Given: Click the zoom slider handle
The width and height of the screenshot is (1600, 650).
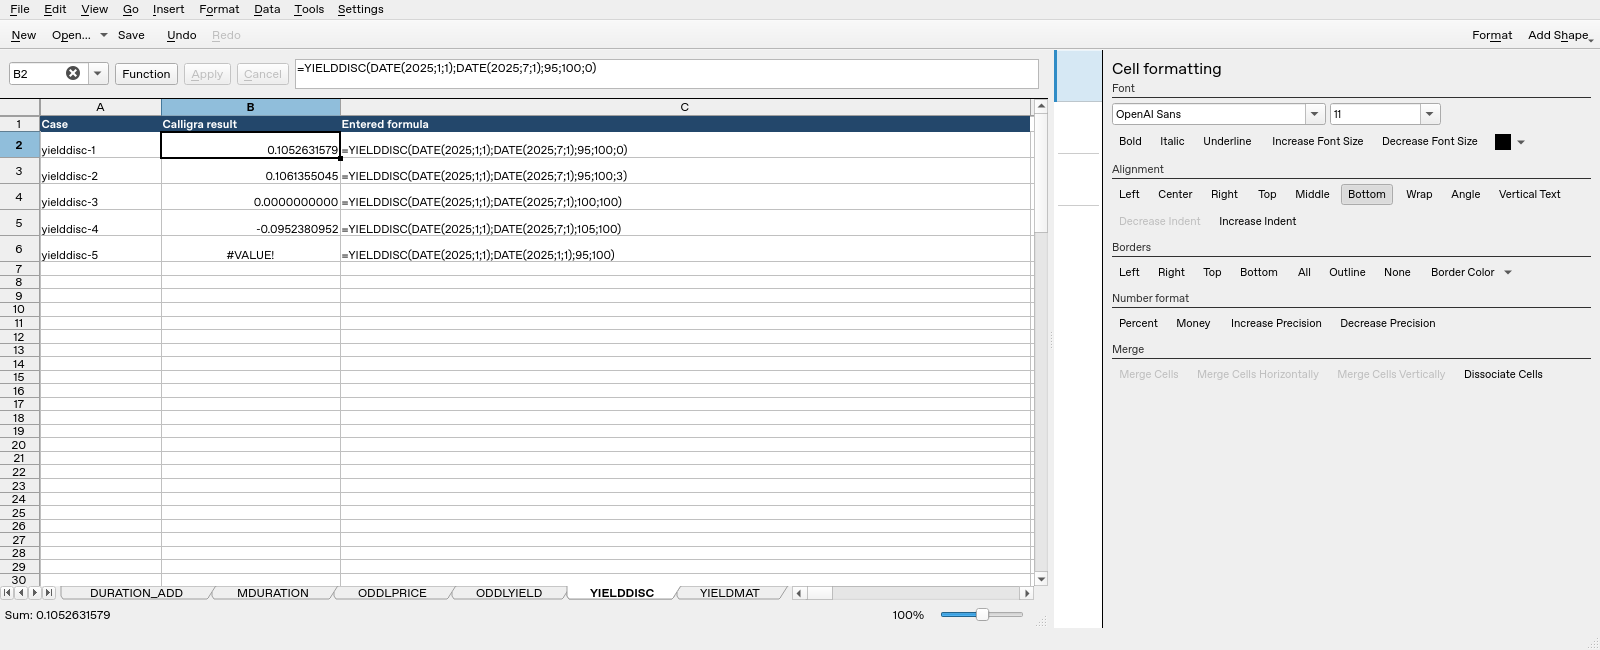Looking at the screenshot, I should [982, 614].
